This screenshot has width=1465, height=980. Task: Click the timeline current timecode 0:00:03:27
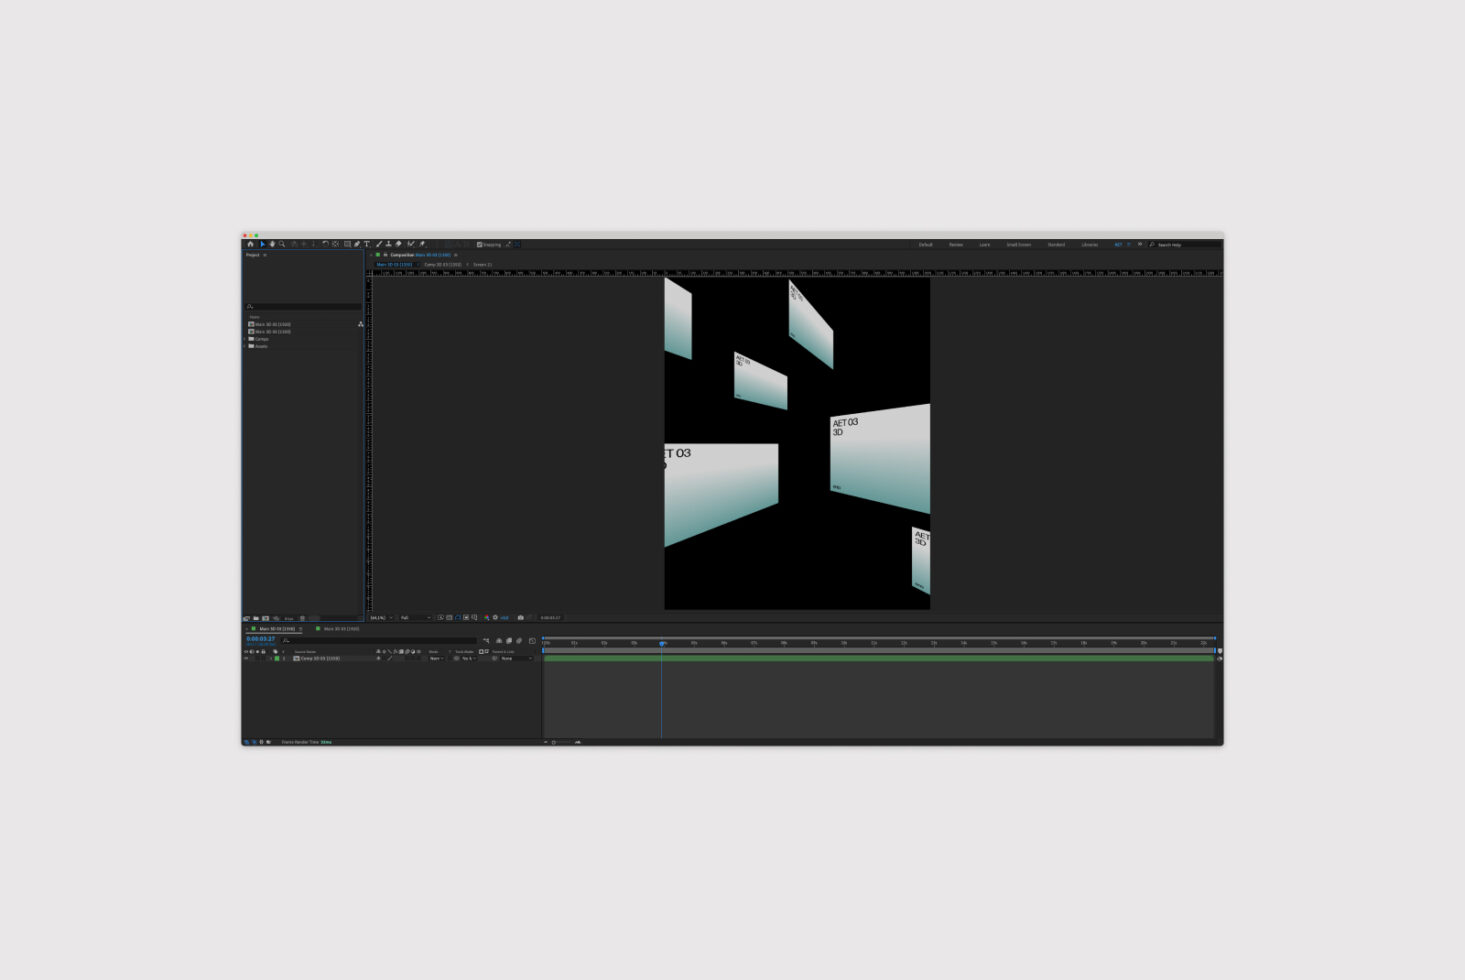click(x=261, y=639)
